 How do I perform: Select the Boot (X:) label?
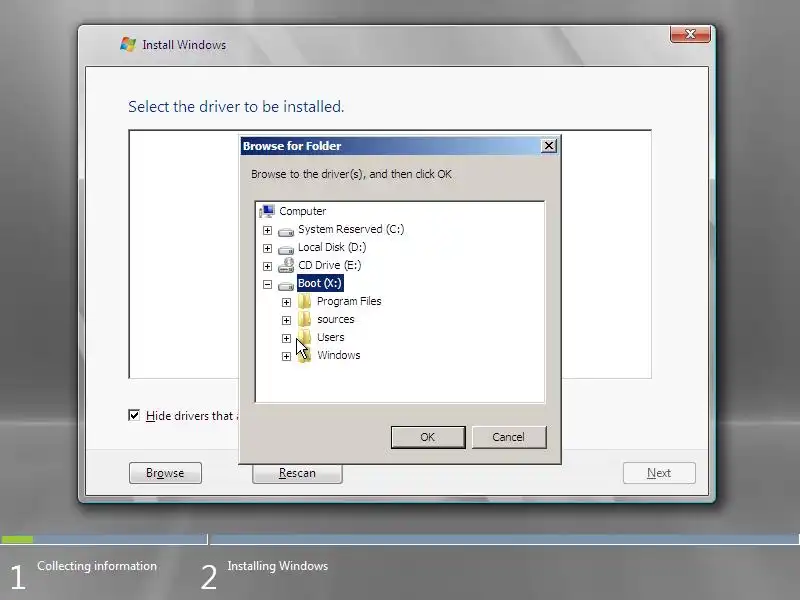pos(320,283)
